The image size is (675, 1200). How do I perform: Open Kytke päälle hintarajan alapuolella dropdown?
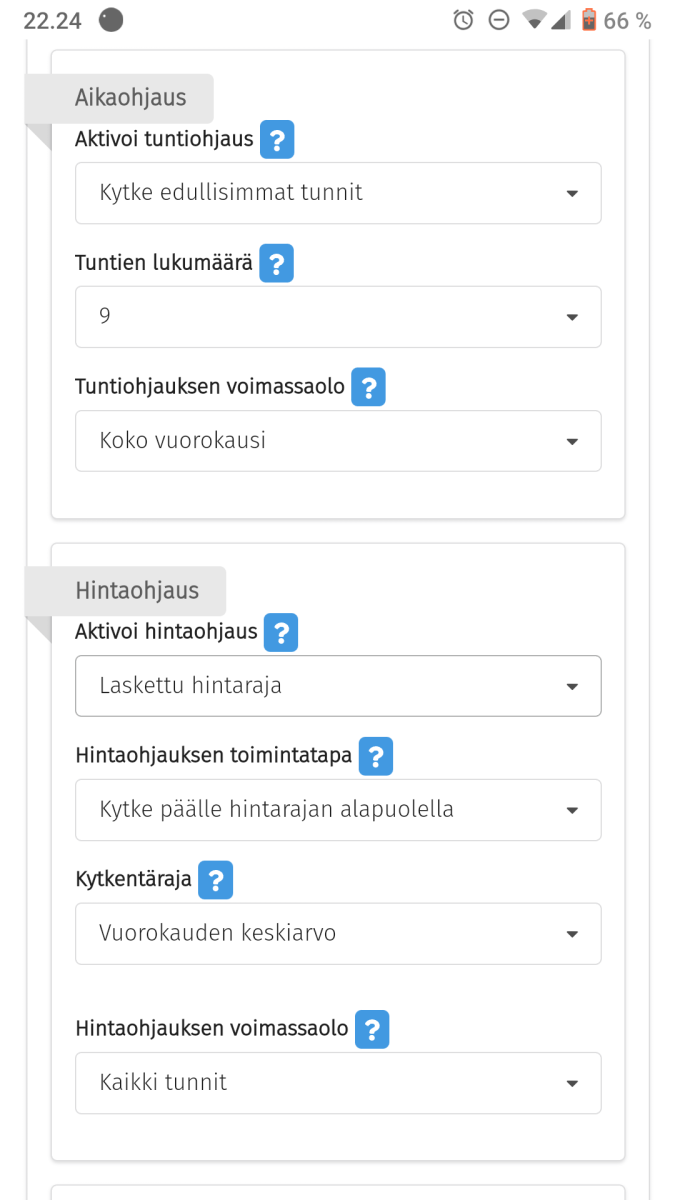(338, 810)
